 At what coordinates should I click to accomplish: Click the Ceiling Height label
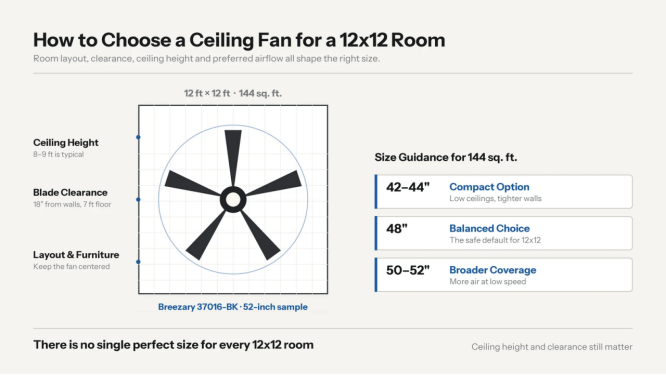click(66, 143)
